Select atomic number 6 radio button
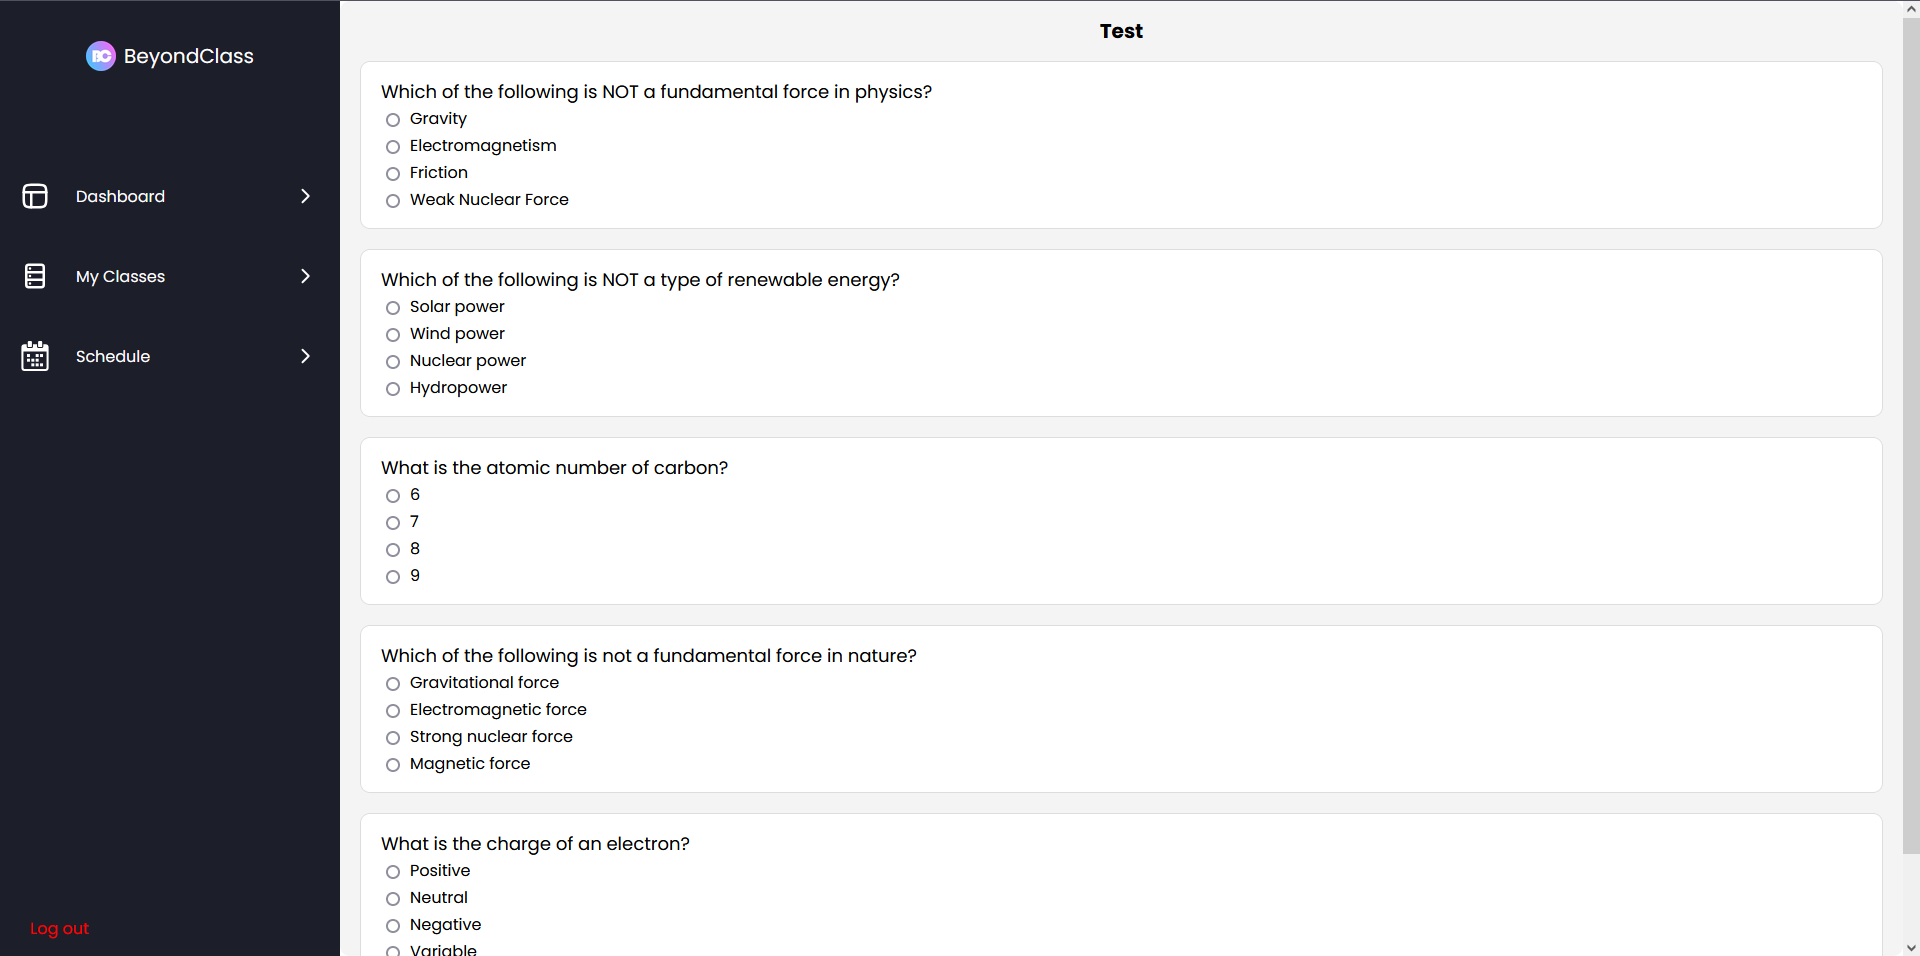The width and height of the screenshot is (1920, 956). click(x=393, y=496)
